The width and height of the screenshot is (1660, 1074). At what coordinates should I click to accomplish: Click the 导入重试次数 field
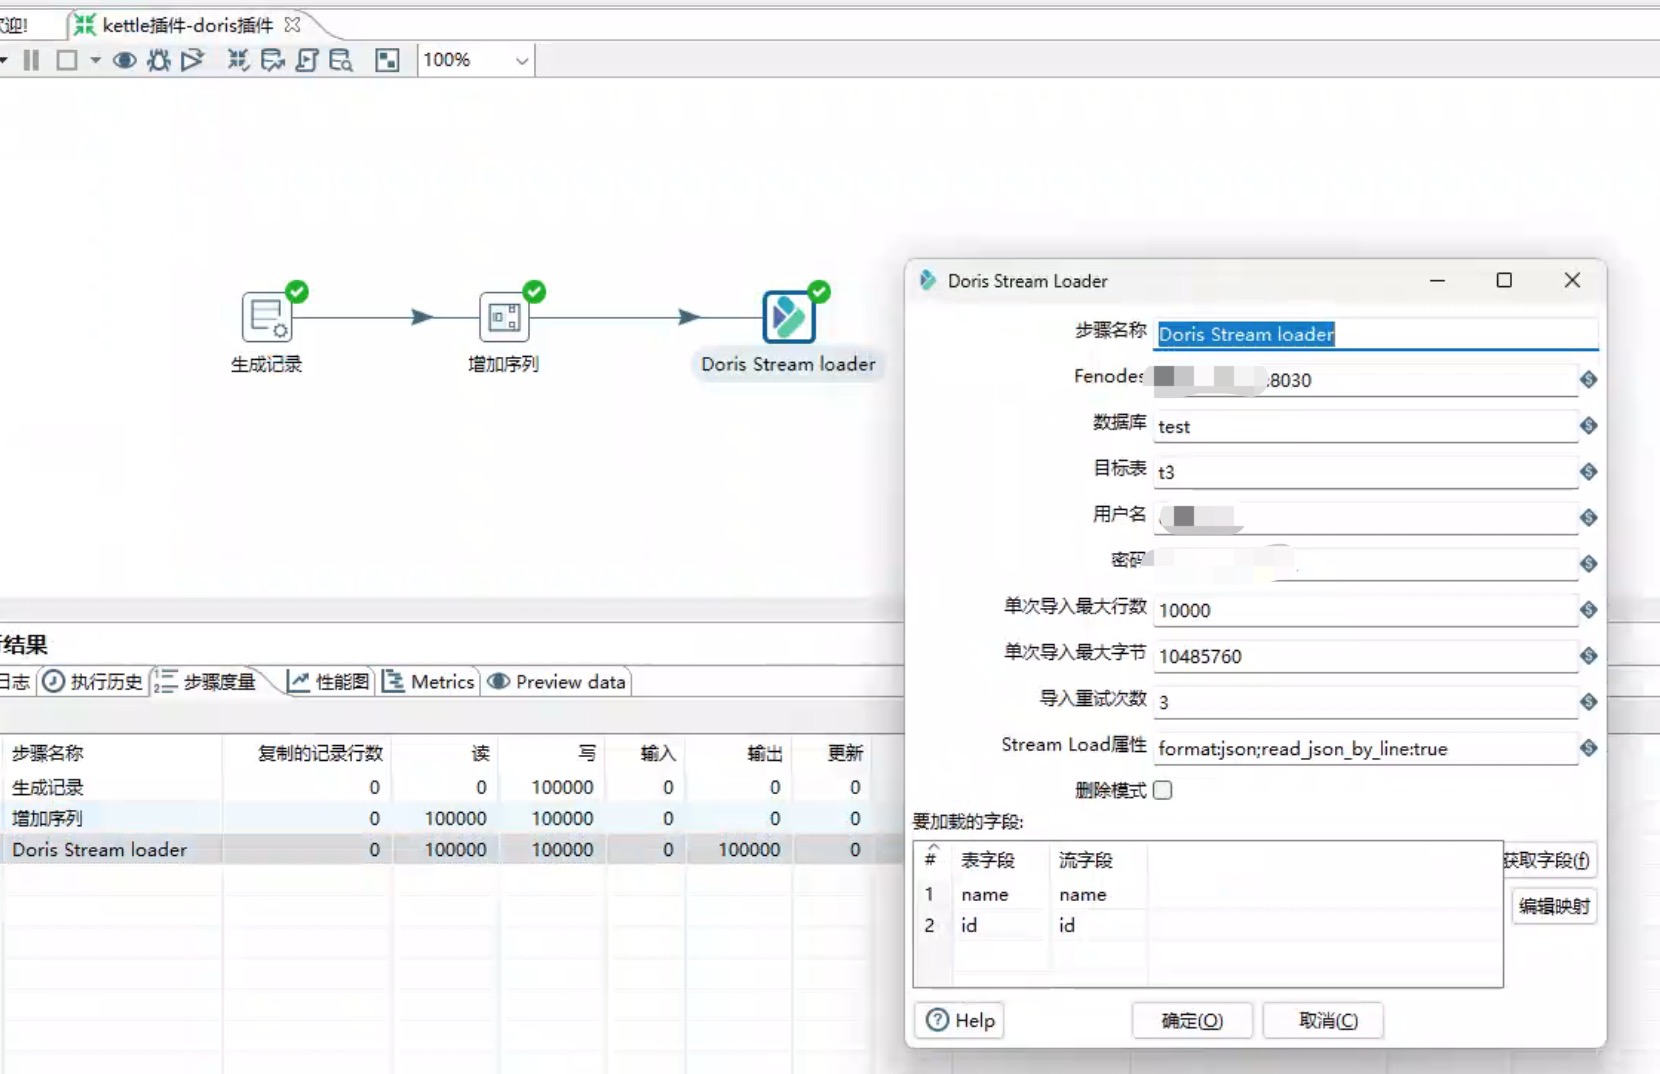(x=1365, y=702)
